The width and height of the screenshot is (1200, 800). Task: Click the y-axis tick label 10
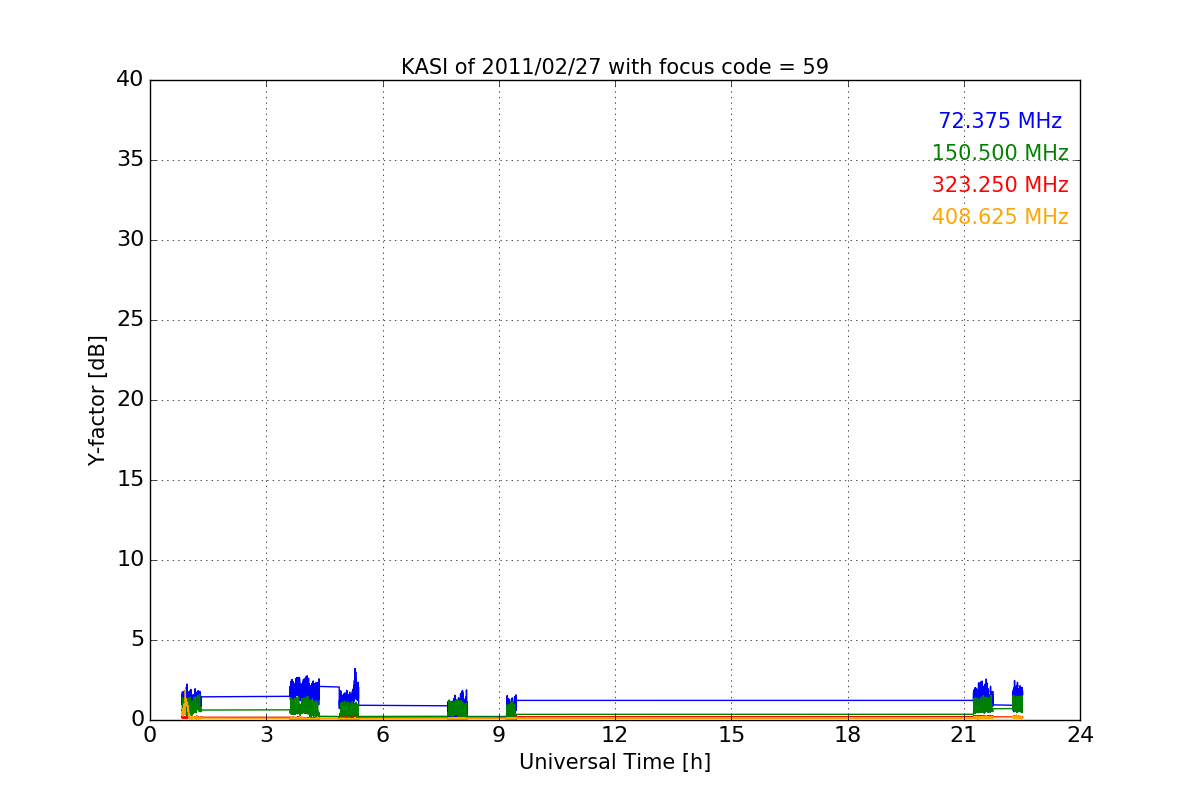pos(130,560)
